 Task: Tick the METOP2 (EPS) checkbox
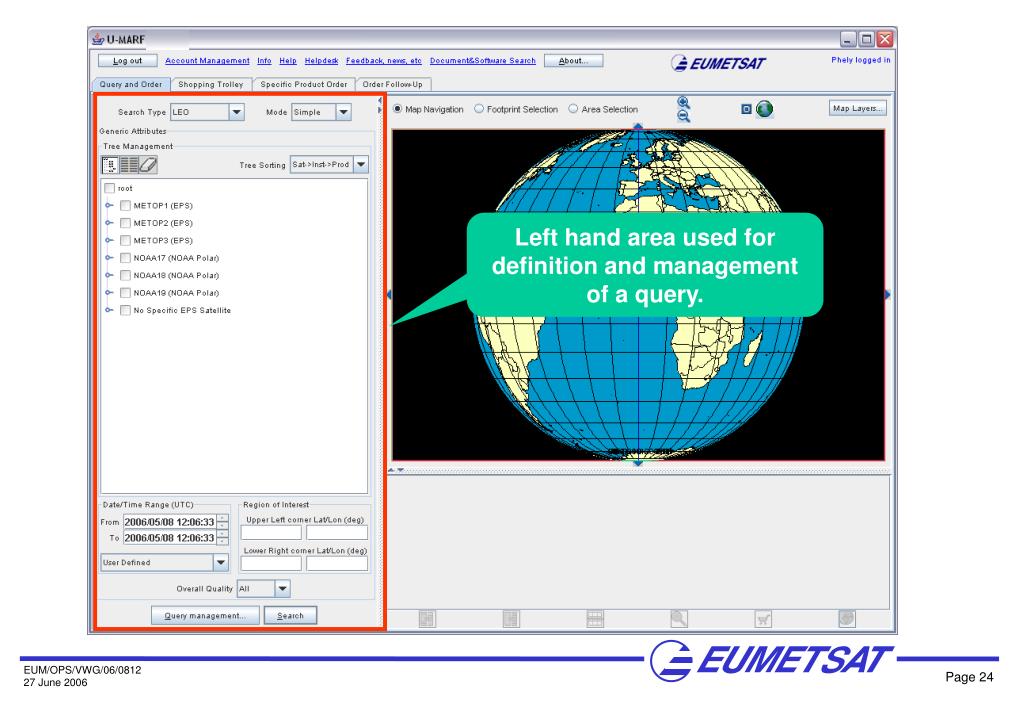tap(125, 223)
